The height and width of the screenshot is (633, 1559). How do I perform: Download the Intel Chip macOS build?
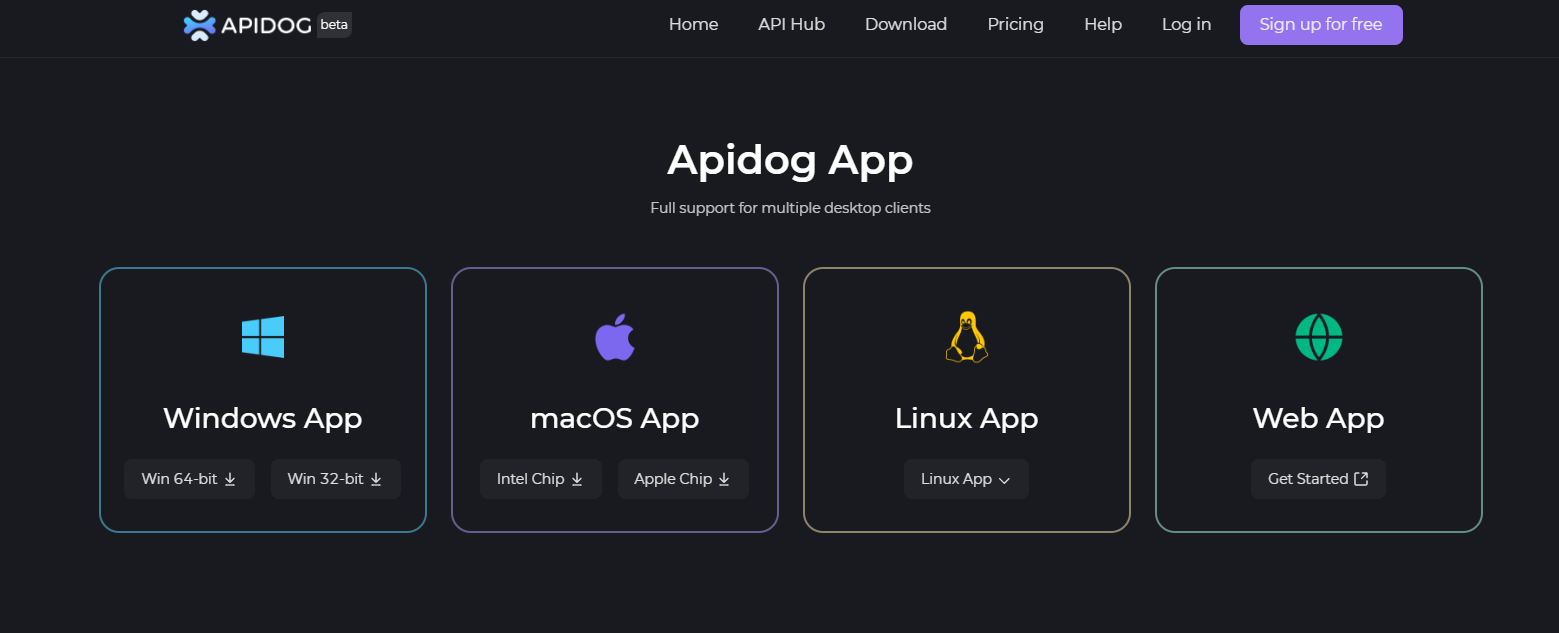point(541,479)
